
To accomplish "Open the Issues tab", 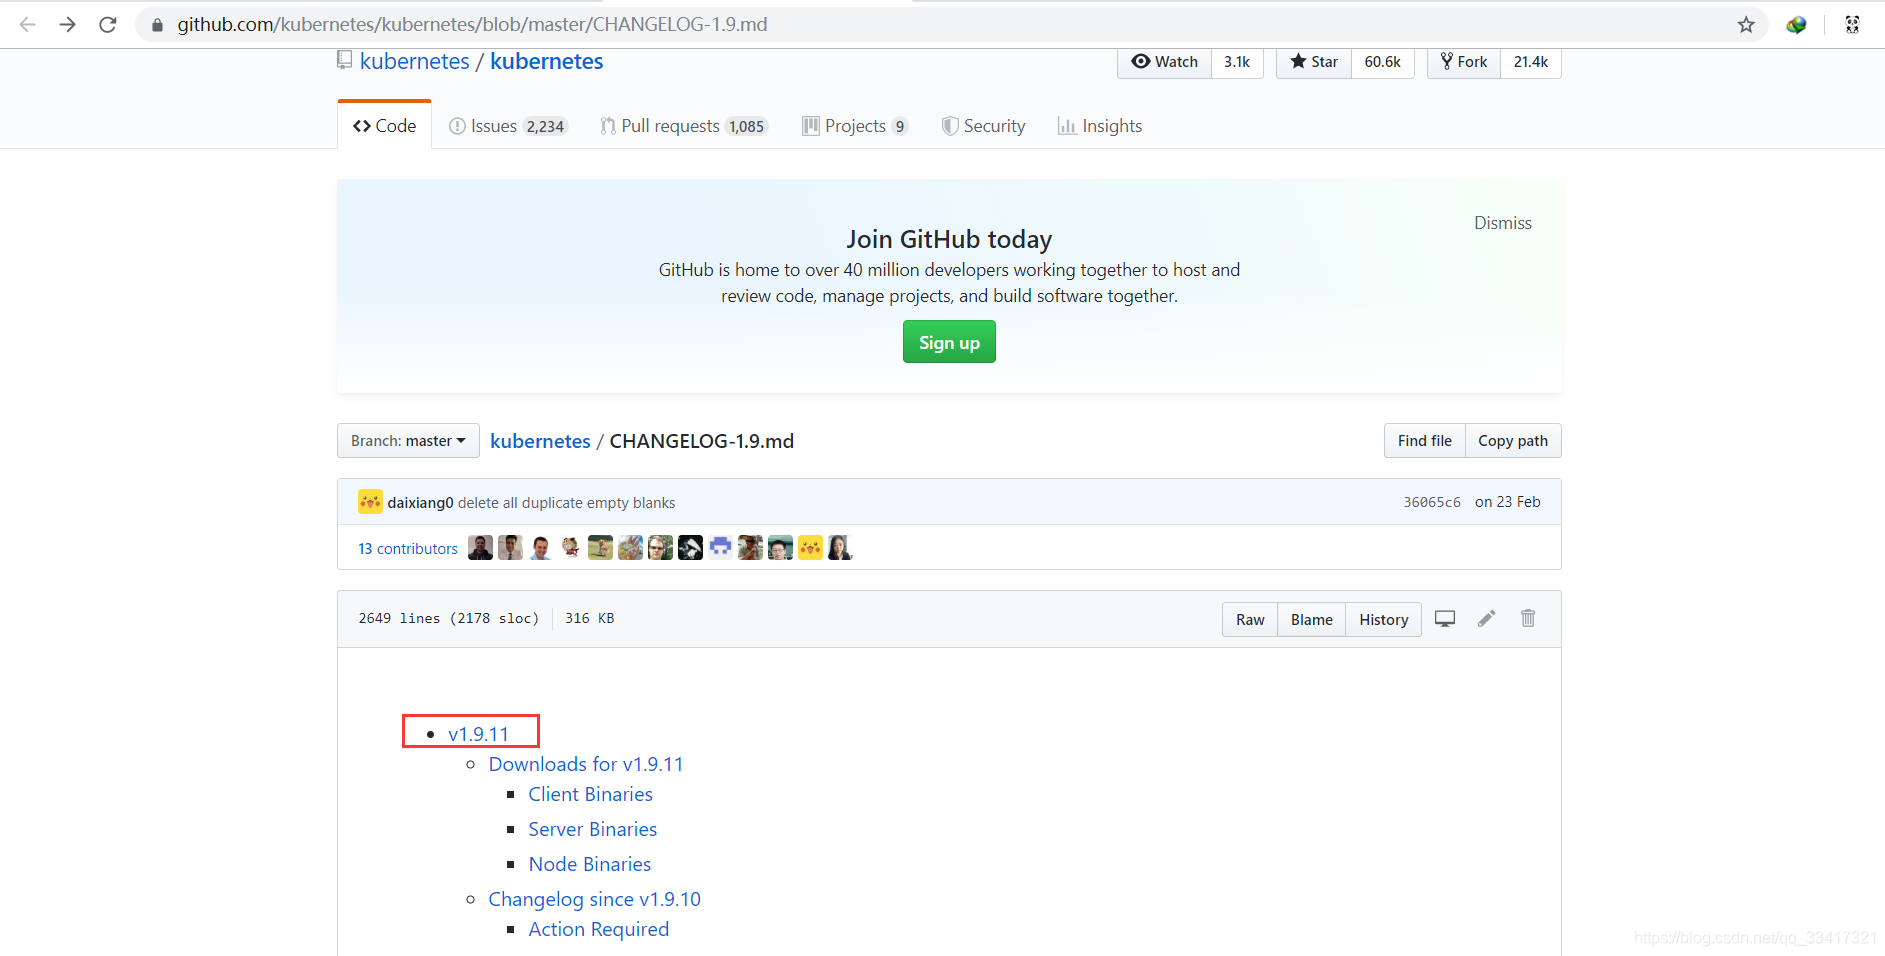I will click(508, 126).
